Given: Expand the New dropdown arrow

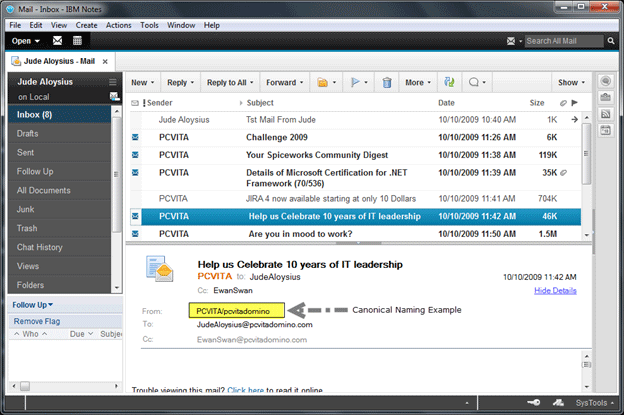Looking at the screenshot, I should click(x=152, y=83).
